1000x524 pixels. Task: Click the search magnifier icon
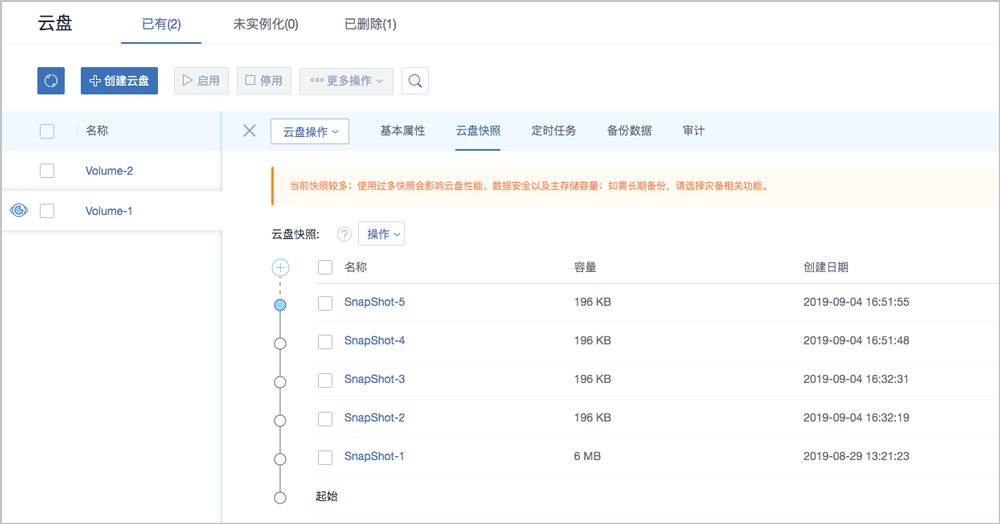point(415,81)
